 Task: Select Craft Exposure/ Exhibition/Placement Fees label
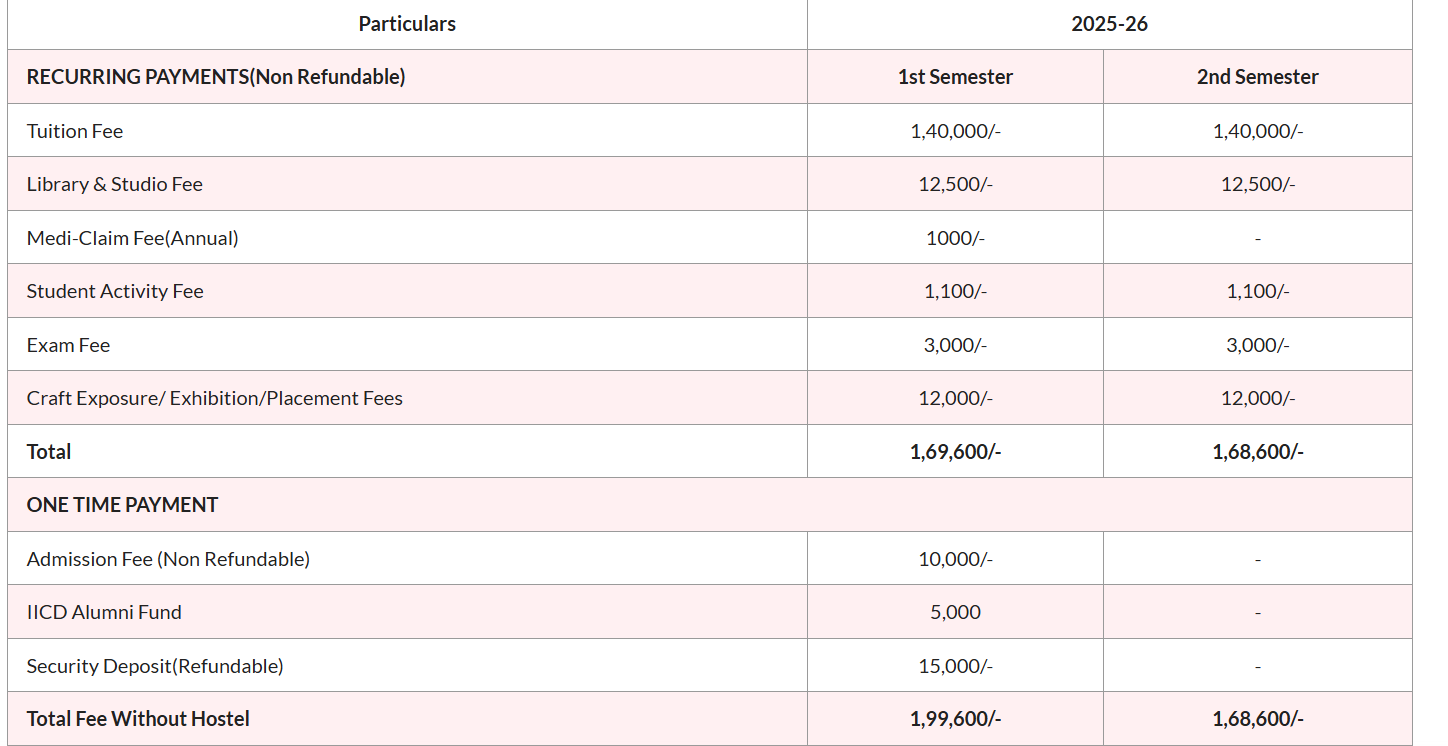click(215, 398)
